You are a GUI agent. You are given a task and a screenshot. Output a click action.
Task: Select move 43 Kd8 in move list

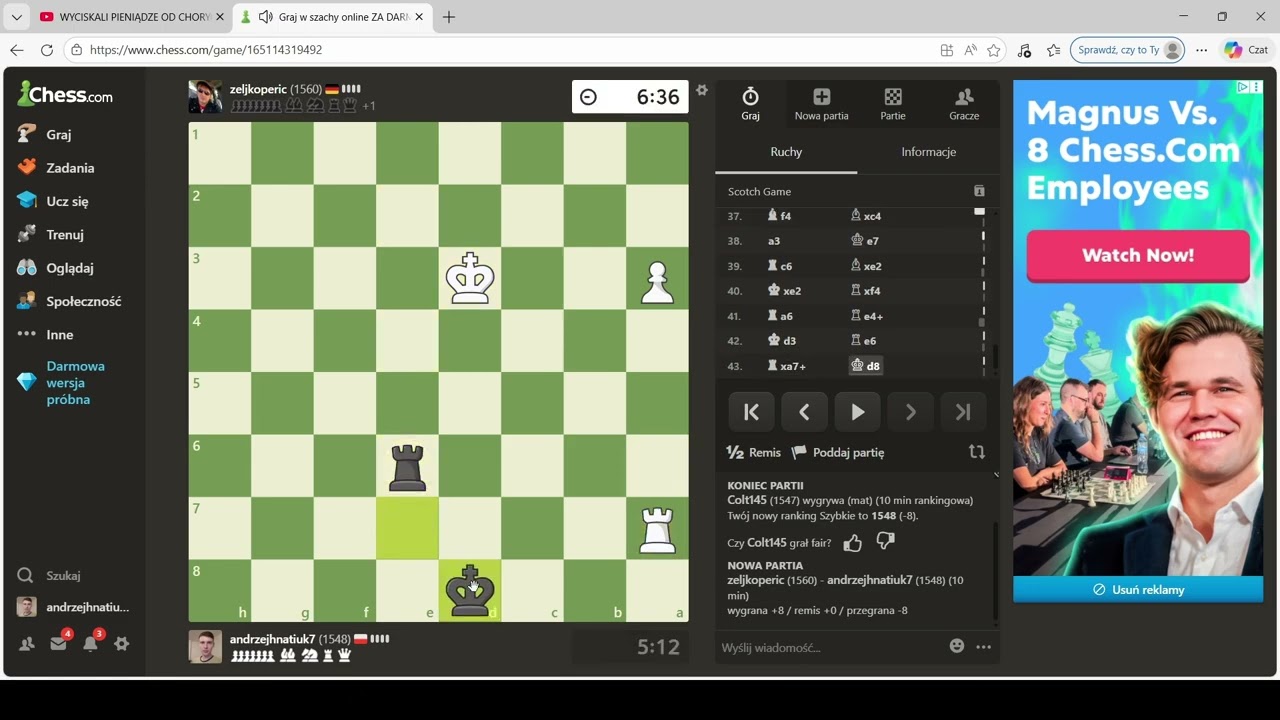tap(866, 366)
